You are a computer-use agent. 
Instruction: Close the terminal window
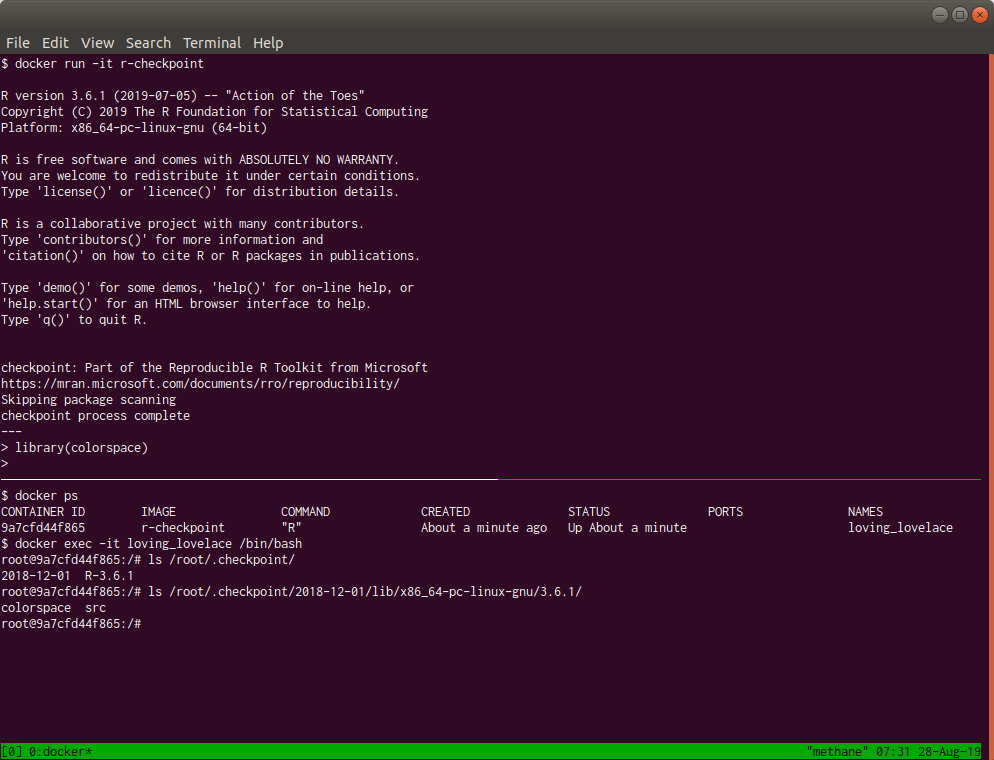pos(978,14)
